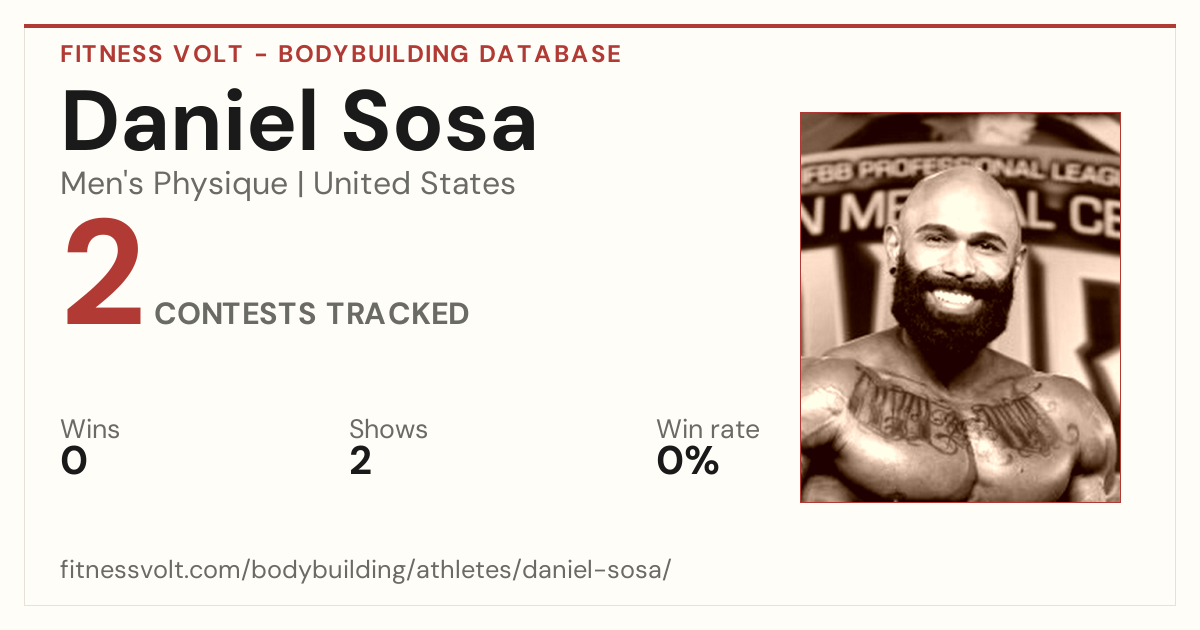Select the 2 value under Shows

(x=361, y=461)
